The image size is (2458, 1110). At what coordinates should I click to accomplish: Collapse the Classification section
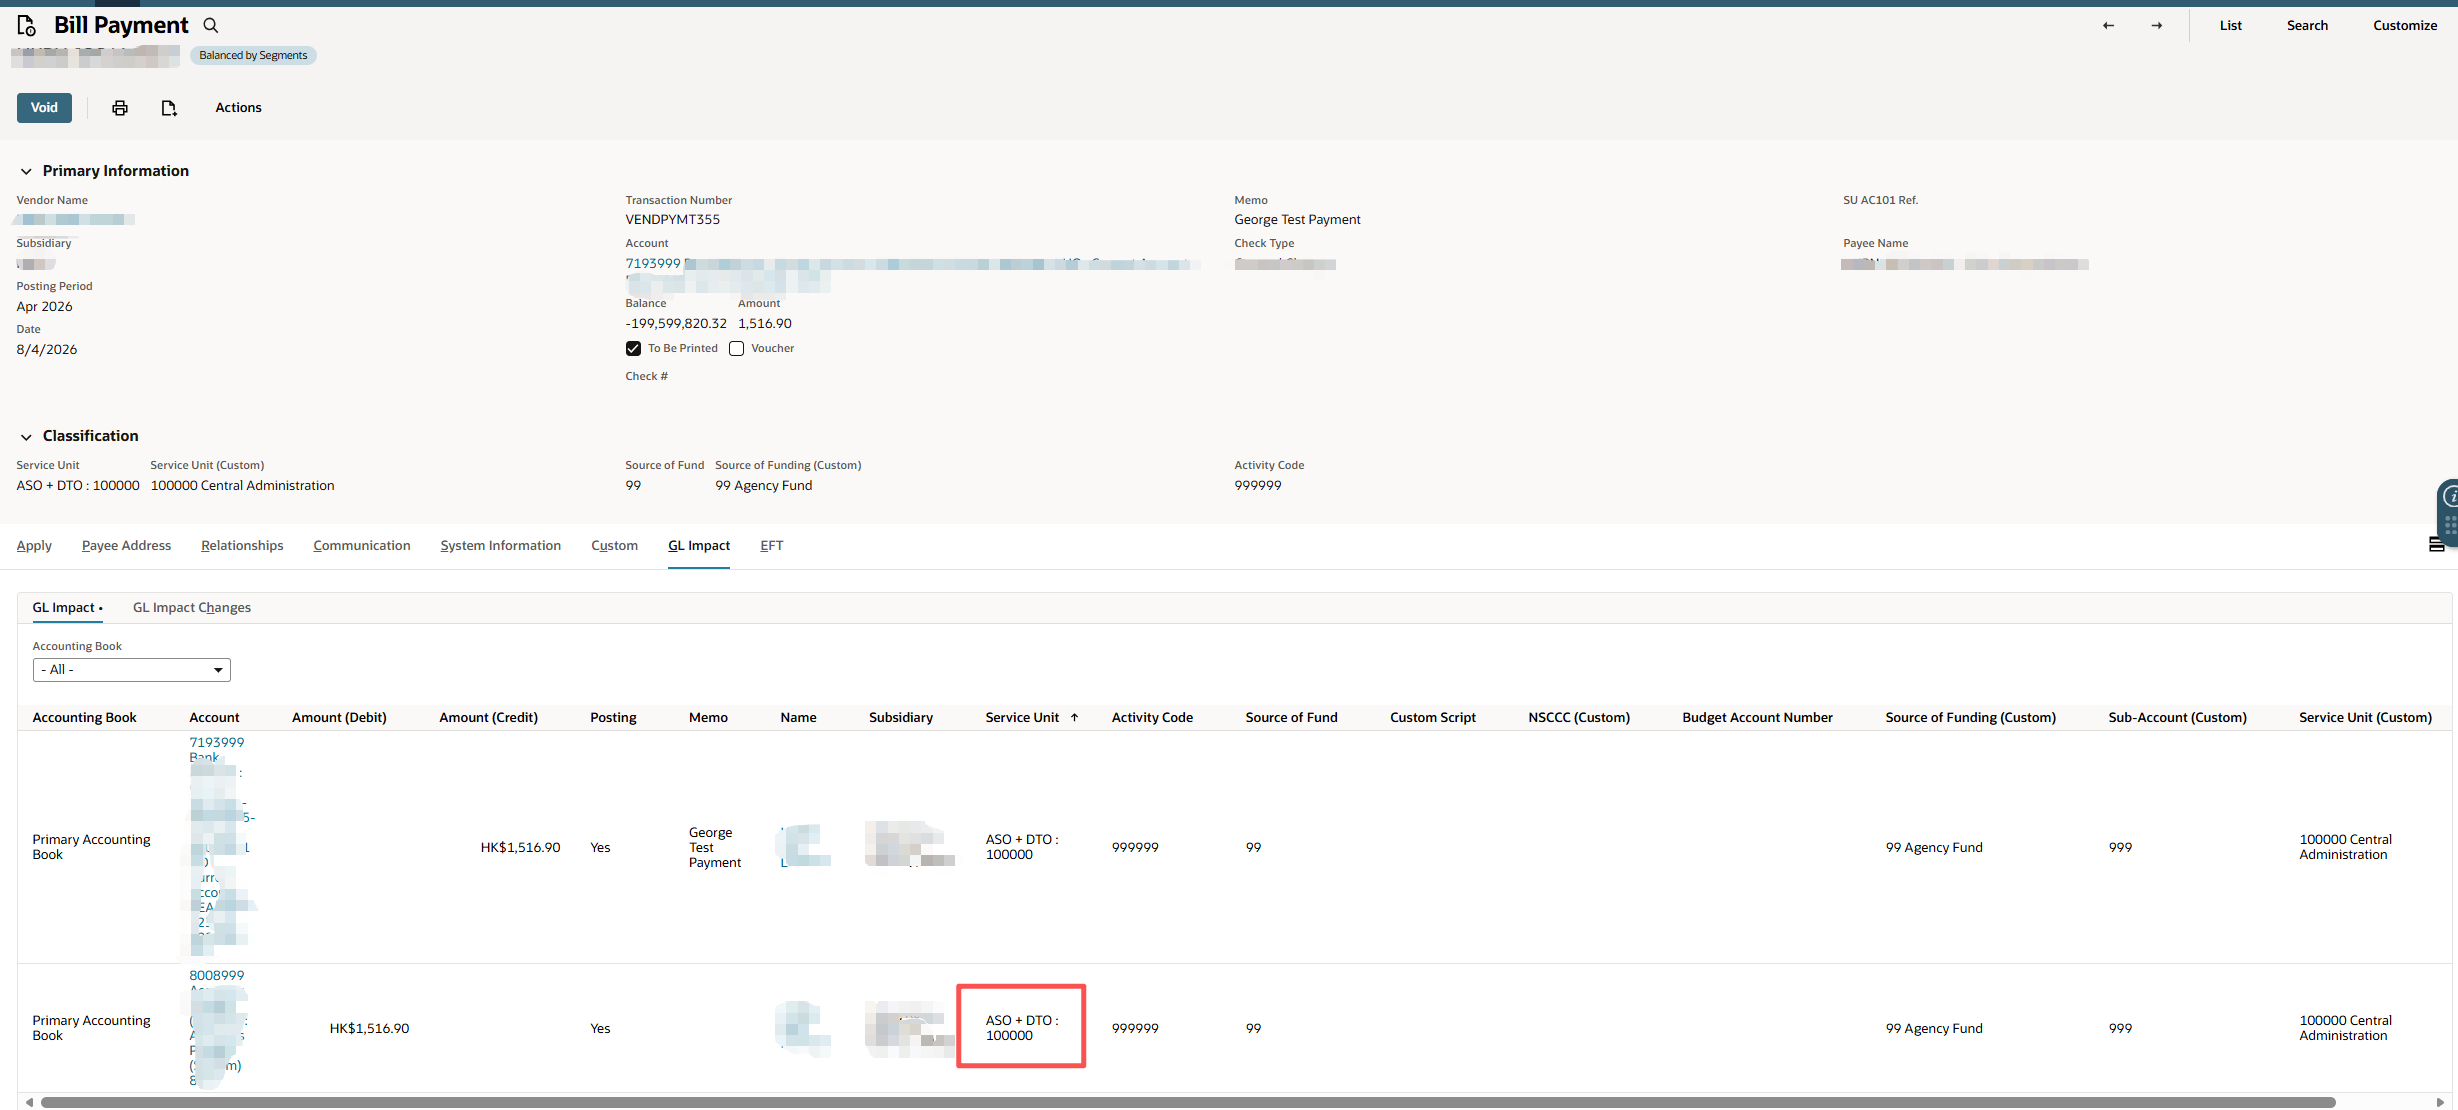26,436
